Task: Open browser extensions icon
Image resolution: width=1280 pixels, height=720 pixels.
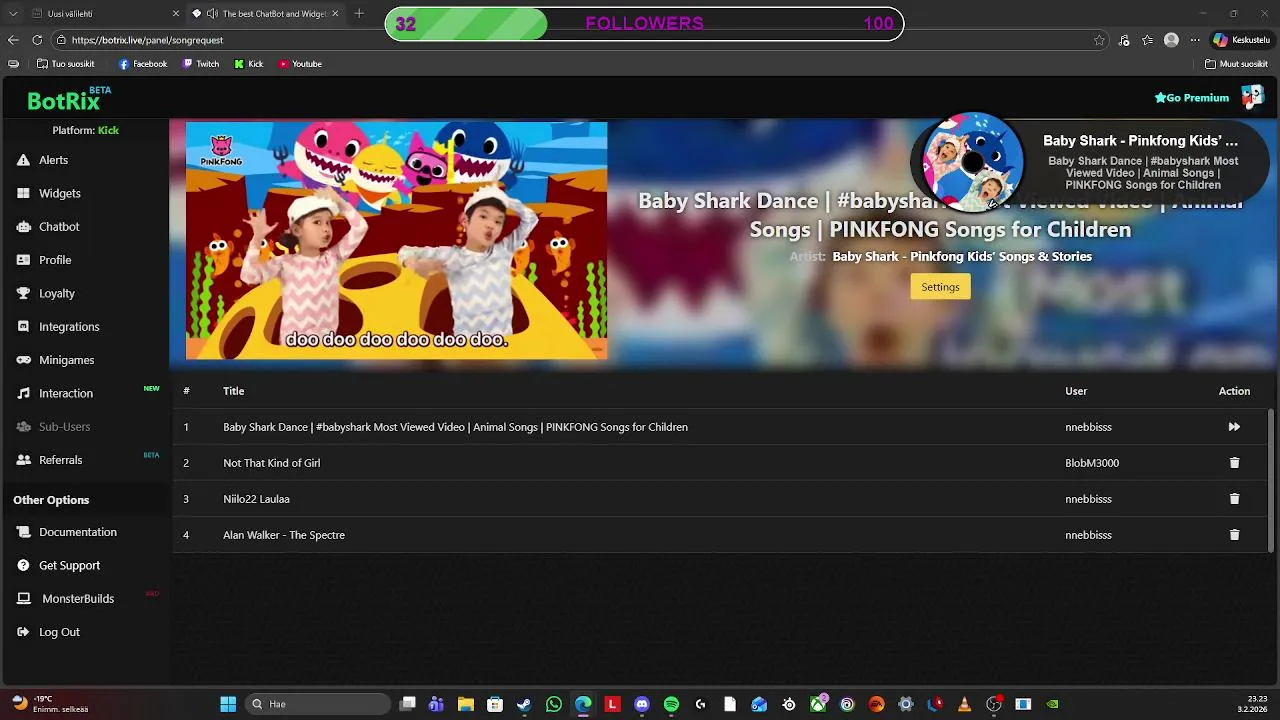Action: [1124, 40]
